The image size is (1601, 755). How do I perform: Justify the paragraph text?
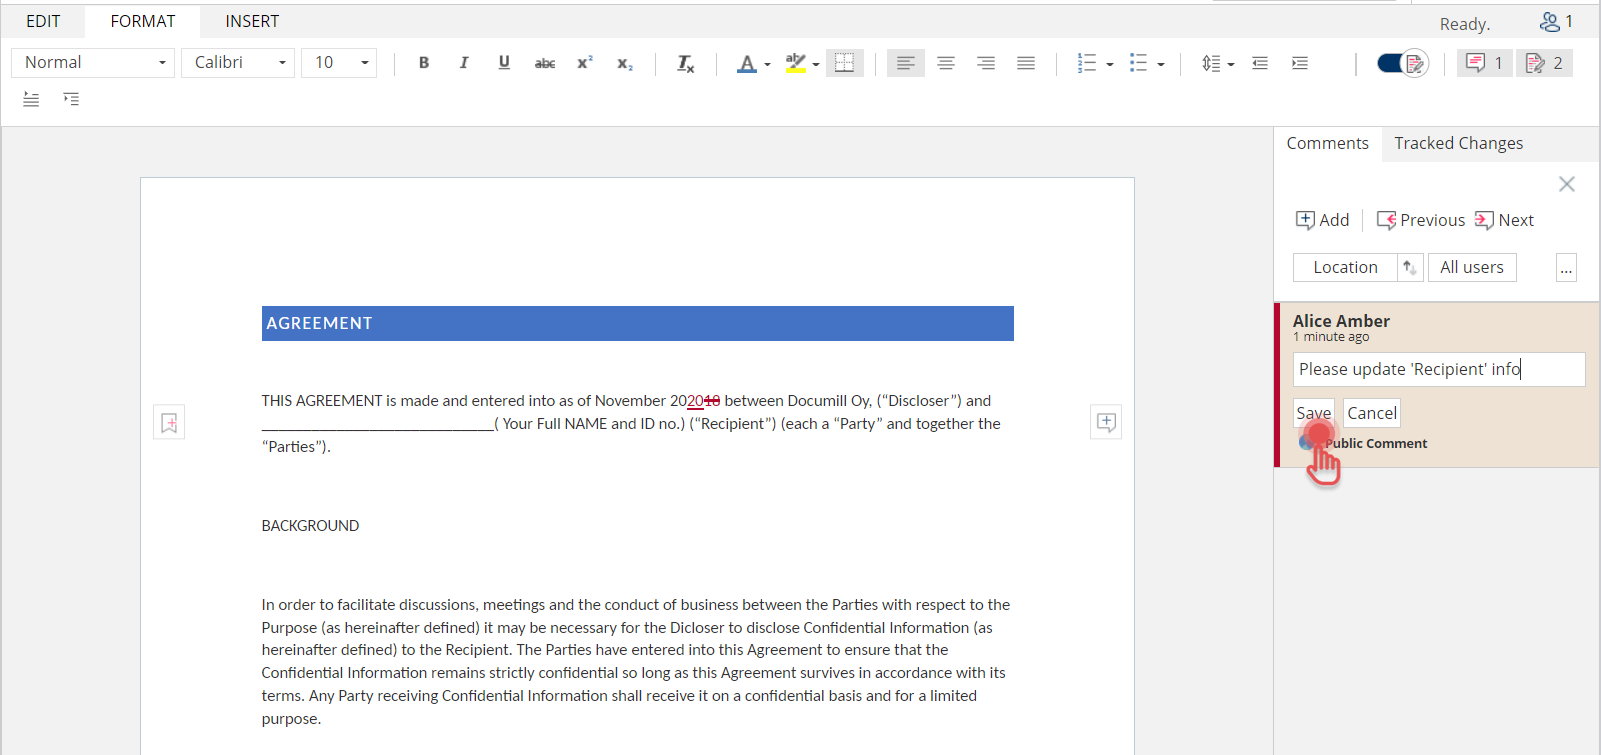[1025, 63]
